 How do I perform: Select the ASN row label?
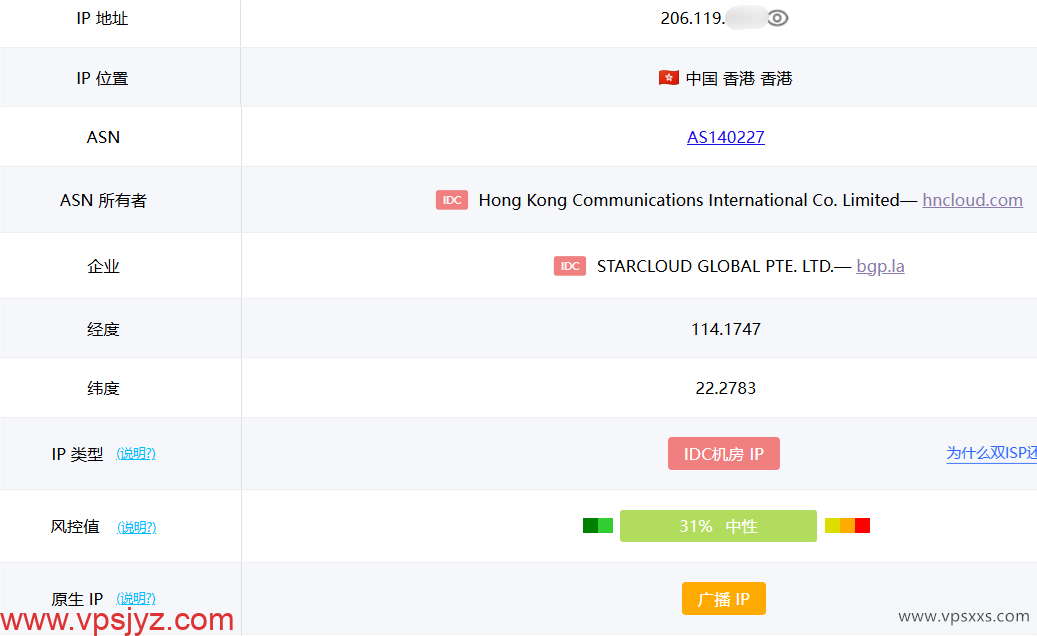[103, 137]
